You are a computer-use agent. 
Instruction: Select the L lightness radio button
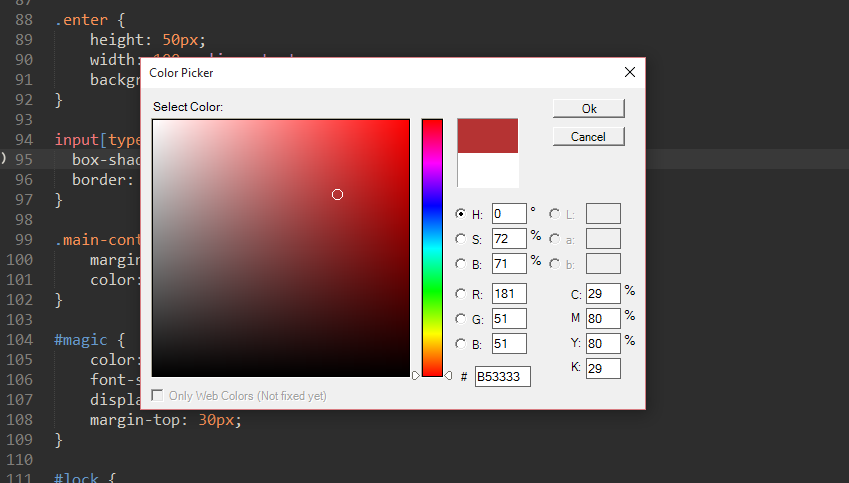[554, 214]
